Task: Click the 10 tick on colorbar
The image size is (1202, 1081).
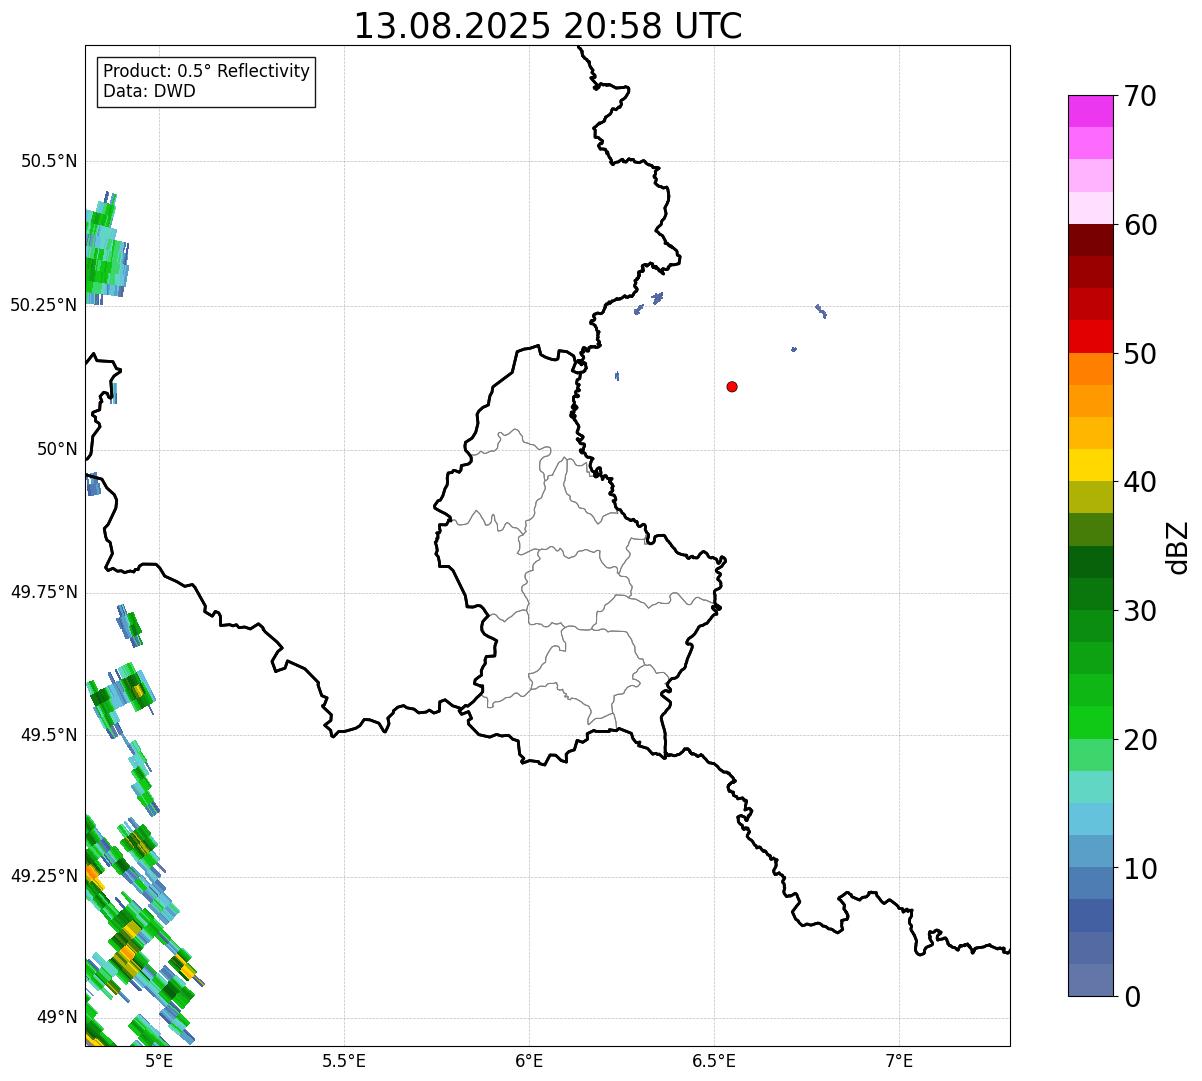Action: pyautogui.click(x=1139, y=868)
